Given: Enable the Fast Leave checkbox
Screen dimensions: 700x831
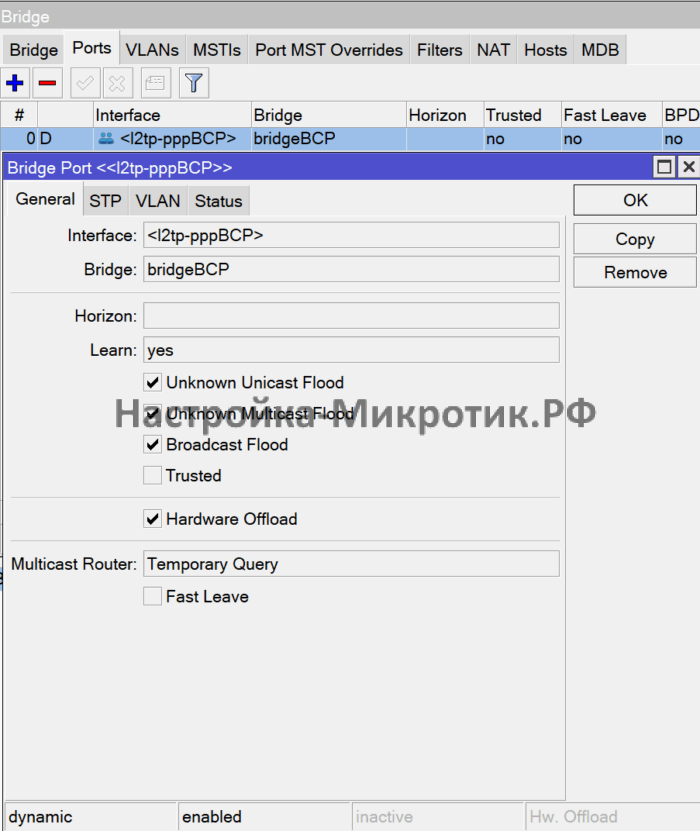Looking at the screenshot, I should 153,596.
